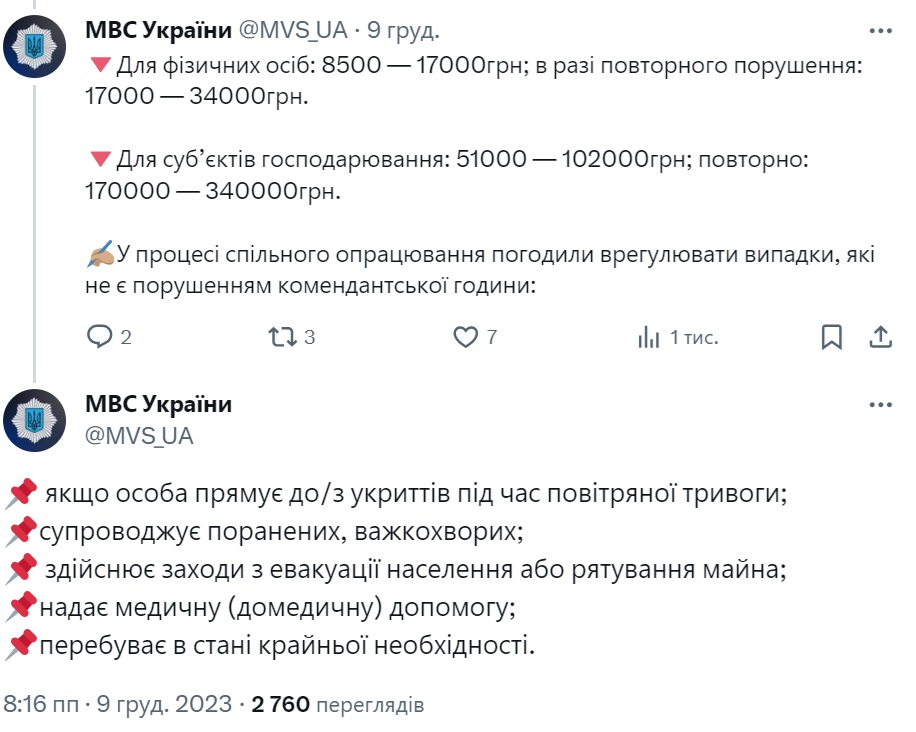
Task: Open the share menu on the tweet
Action: point(879,339)
